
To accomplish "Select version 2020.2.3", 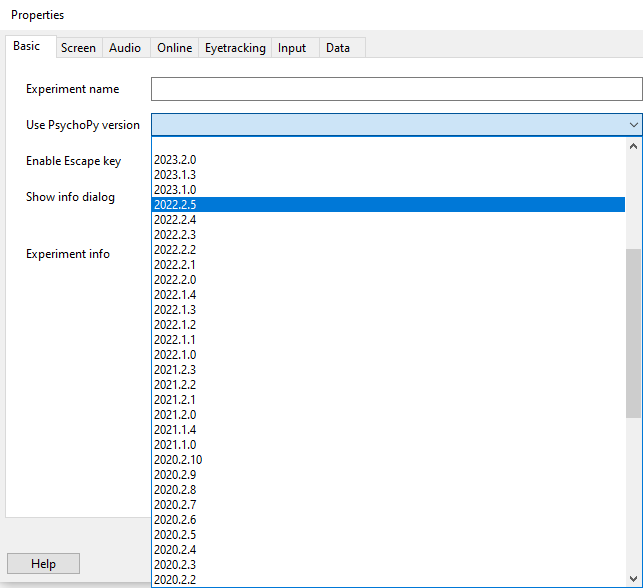I will pos(388,565).
